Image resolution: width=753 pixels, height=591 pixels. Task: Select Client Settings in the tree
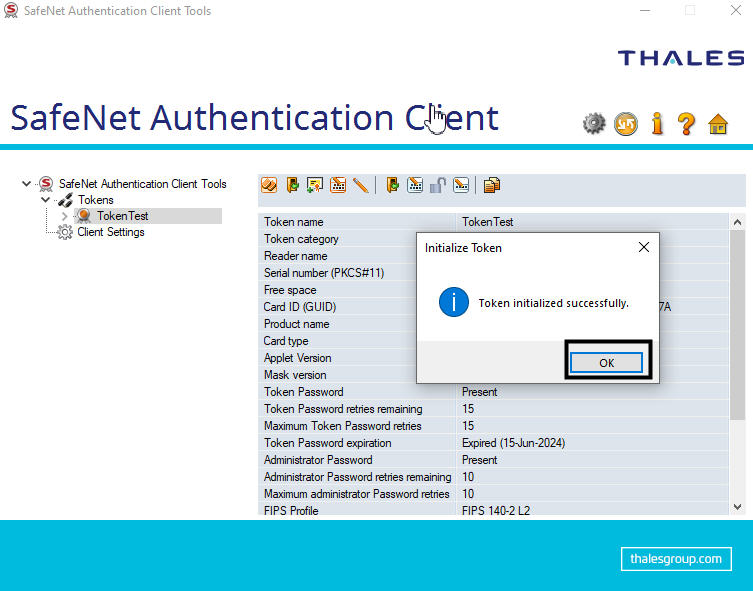pyautogui.click(x=110, y=232)
